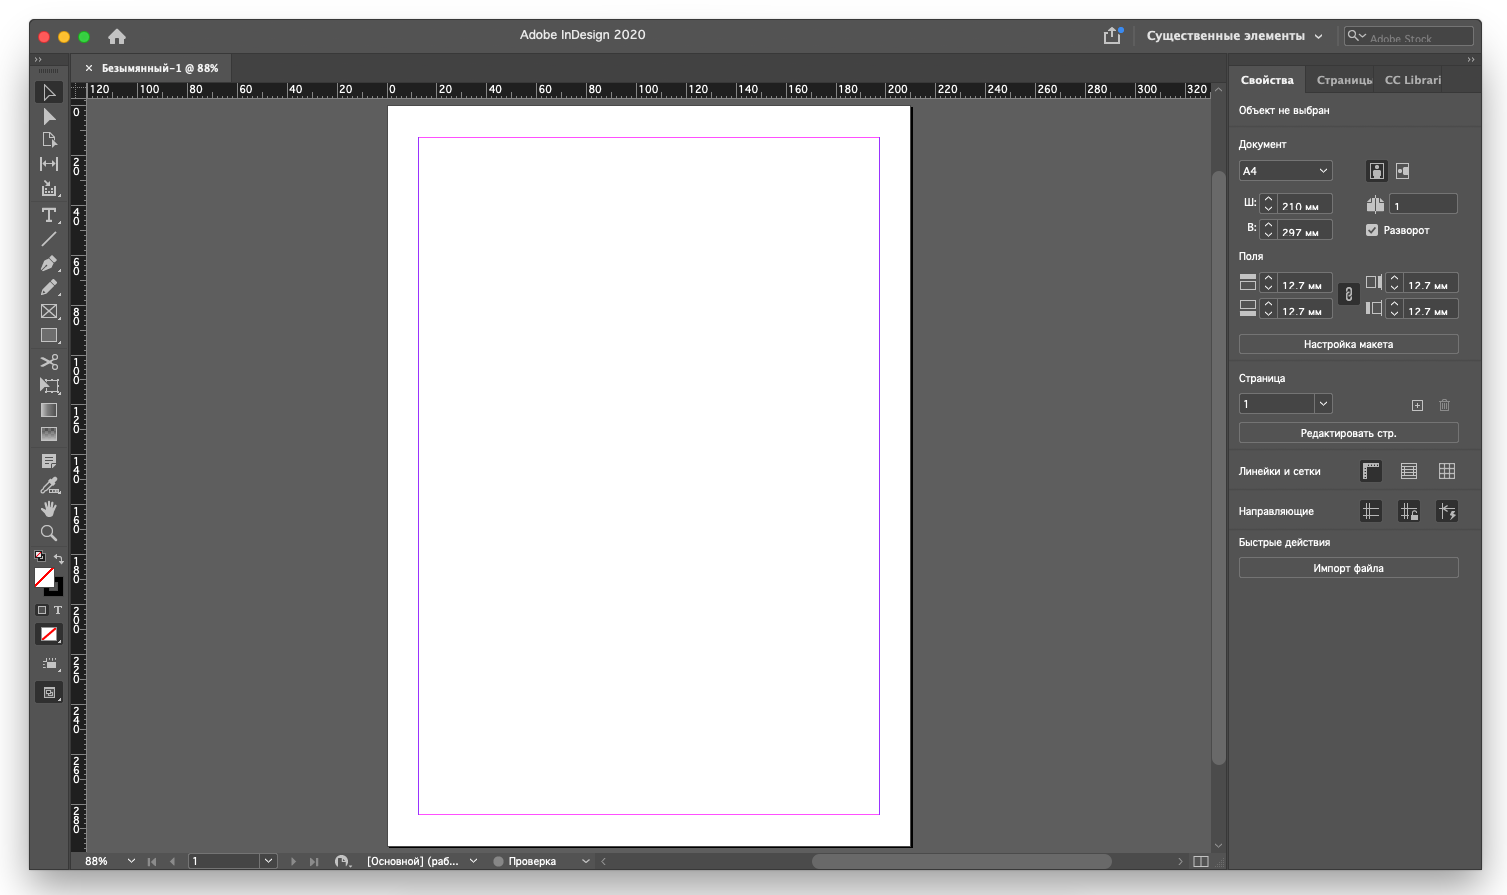Open the A4 page size dropdown
Viewport: 1507px width, 895px height.
[1285, 171]
